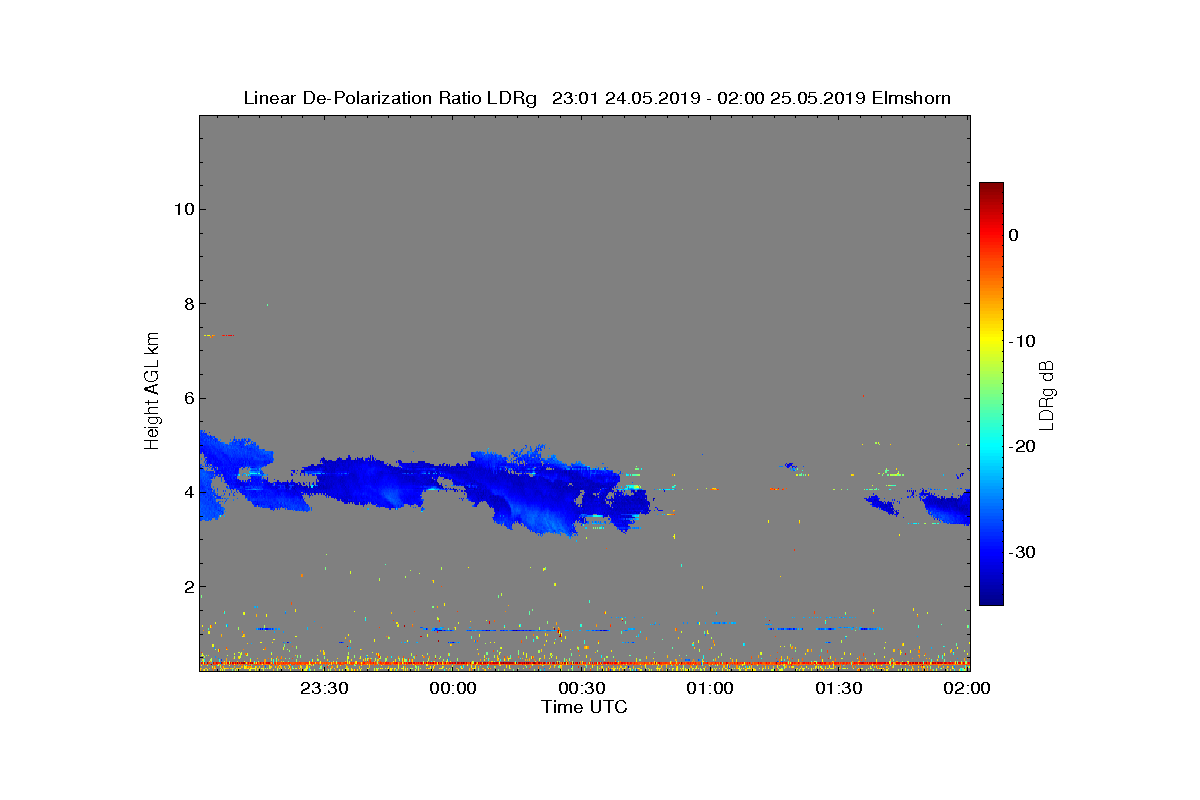Click the colorbar tick label -10

1022,341
